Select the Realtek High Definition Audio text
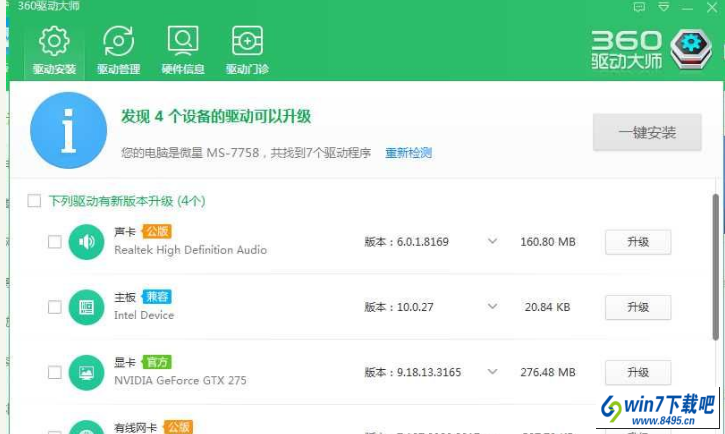This screenshot has width=725, height=434. pos(190,250)
